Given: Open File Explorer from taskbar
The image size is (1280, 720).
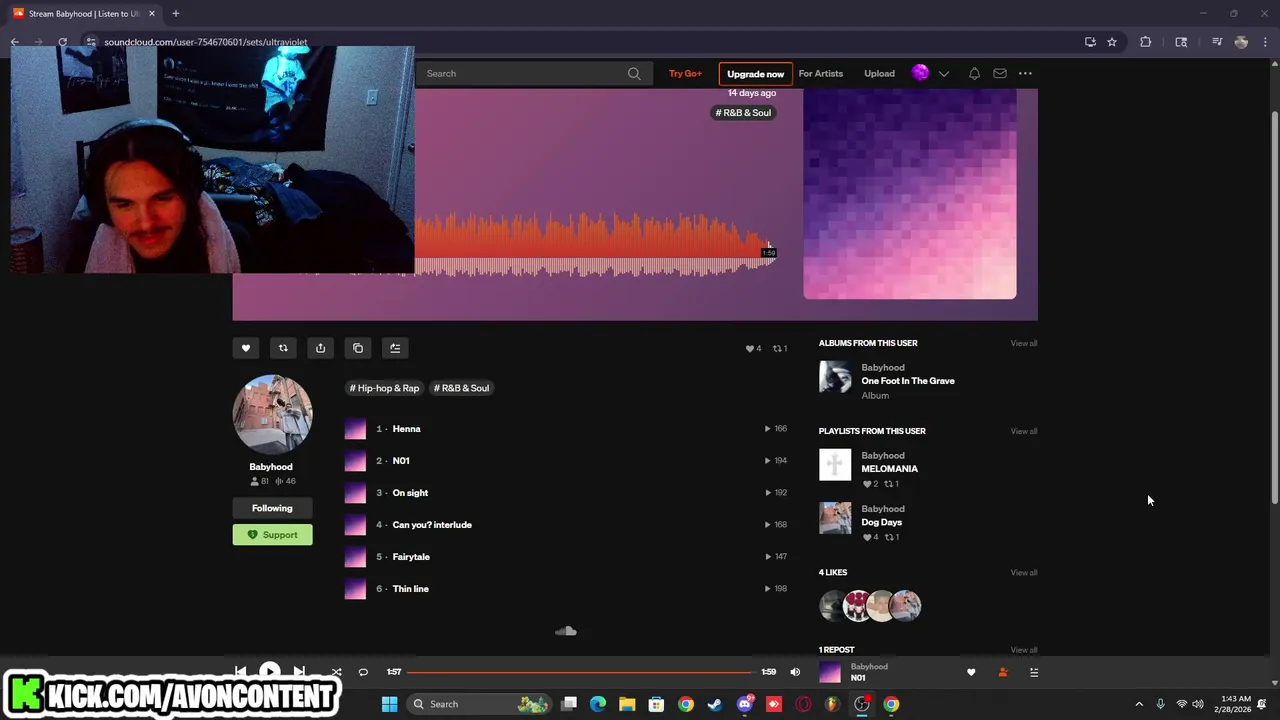Looking at the screenshot, I should [x=627, y=704].
